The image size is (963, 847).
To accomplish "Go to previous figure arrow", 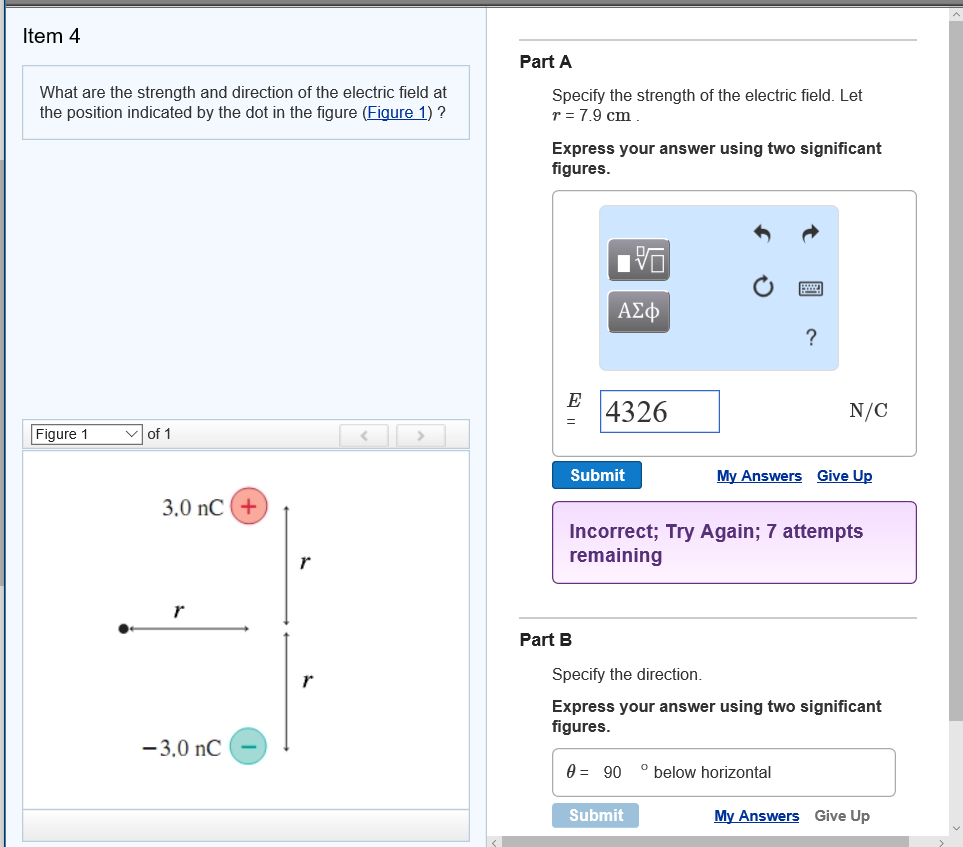I will (365, 435).
